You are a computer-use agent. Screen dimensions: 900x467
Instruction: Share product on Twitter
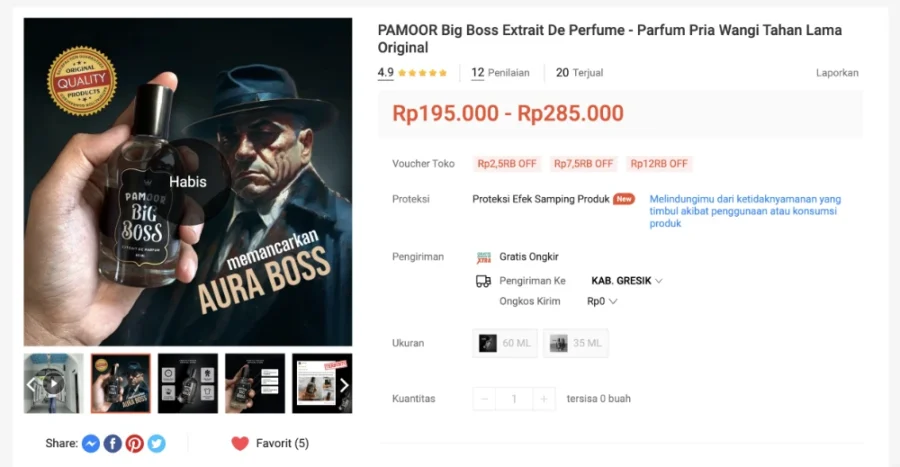(156, 443)
